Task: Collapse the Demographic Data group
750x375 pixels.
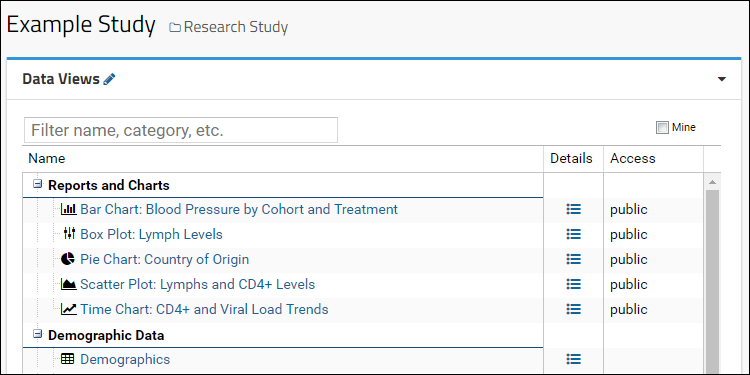Action: click(37, 334)
